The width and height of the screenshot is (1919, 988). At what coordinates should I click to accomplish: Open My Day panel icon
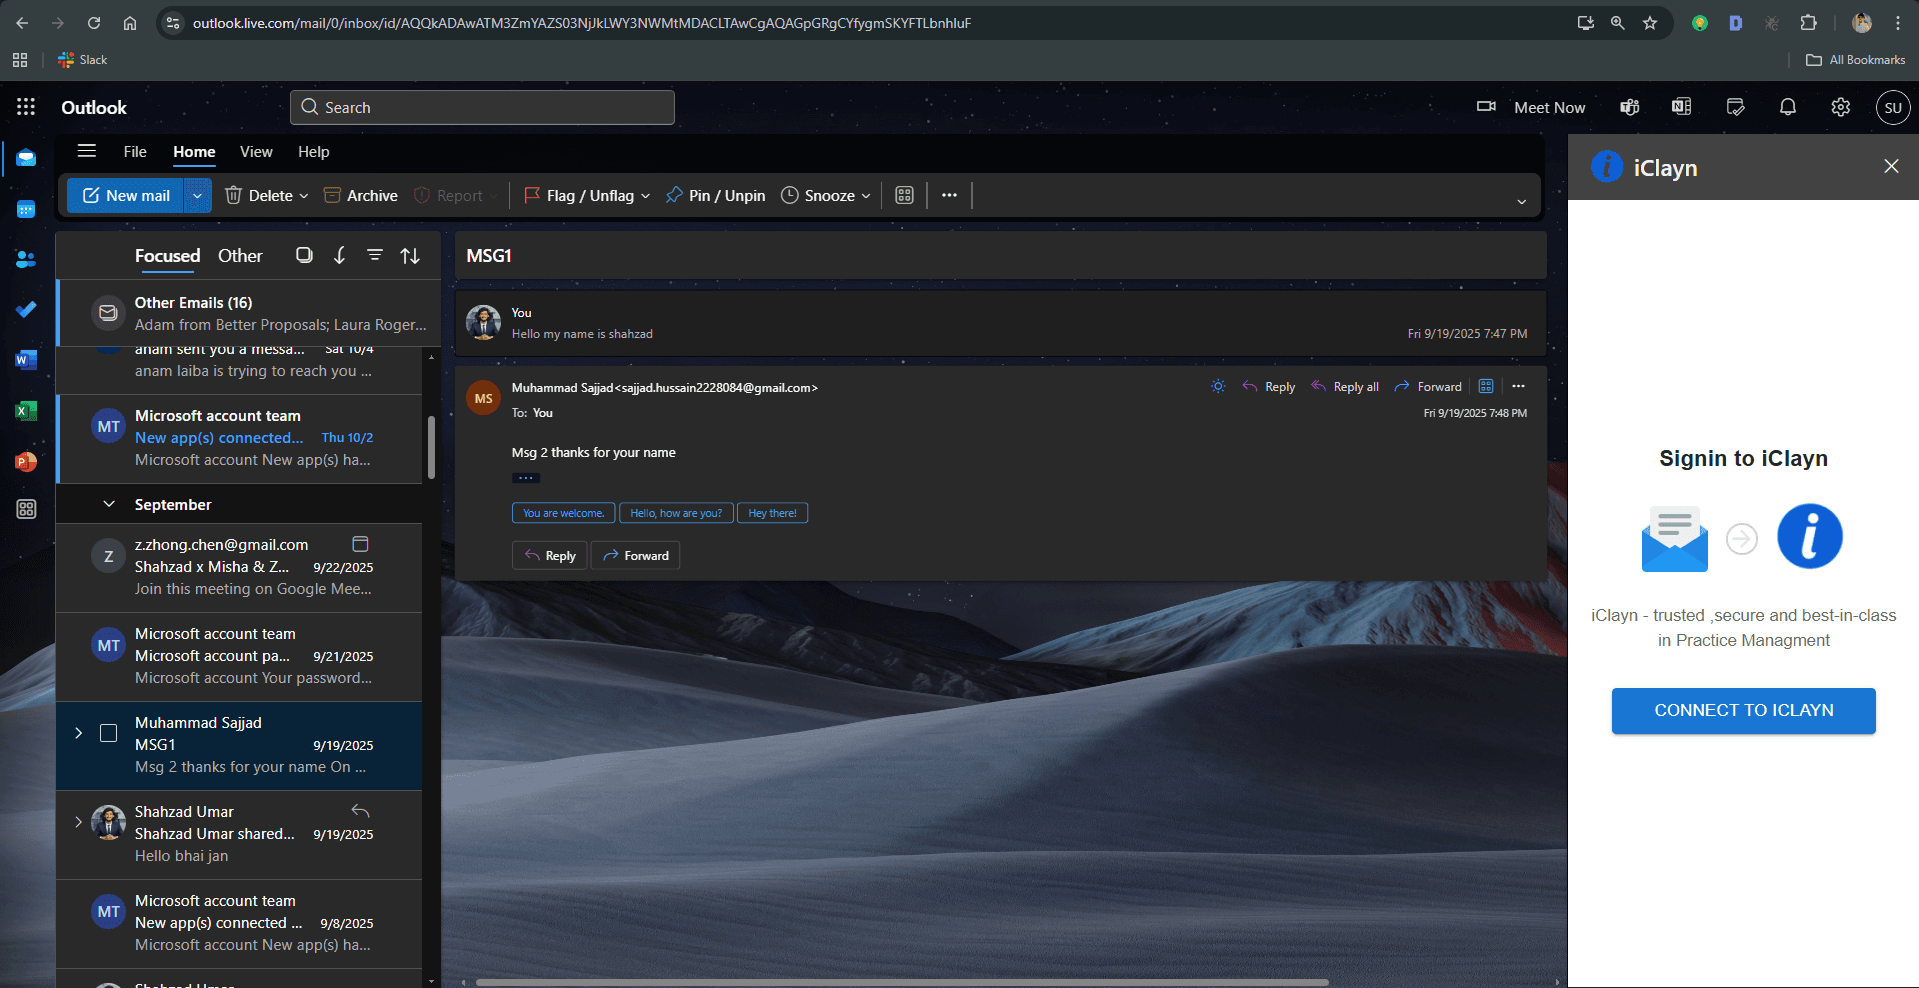[x=1735, y=107]
